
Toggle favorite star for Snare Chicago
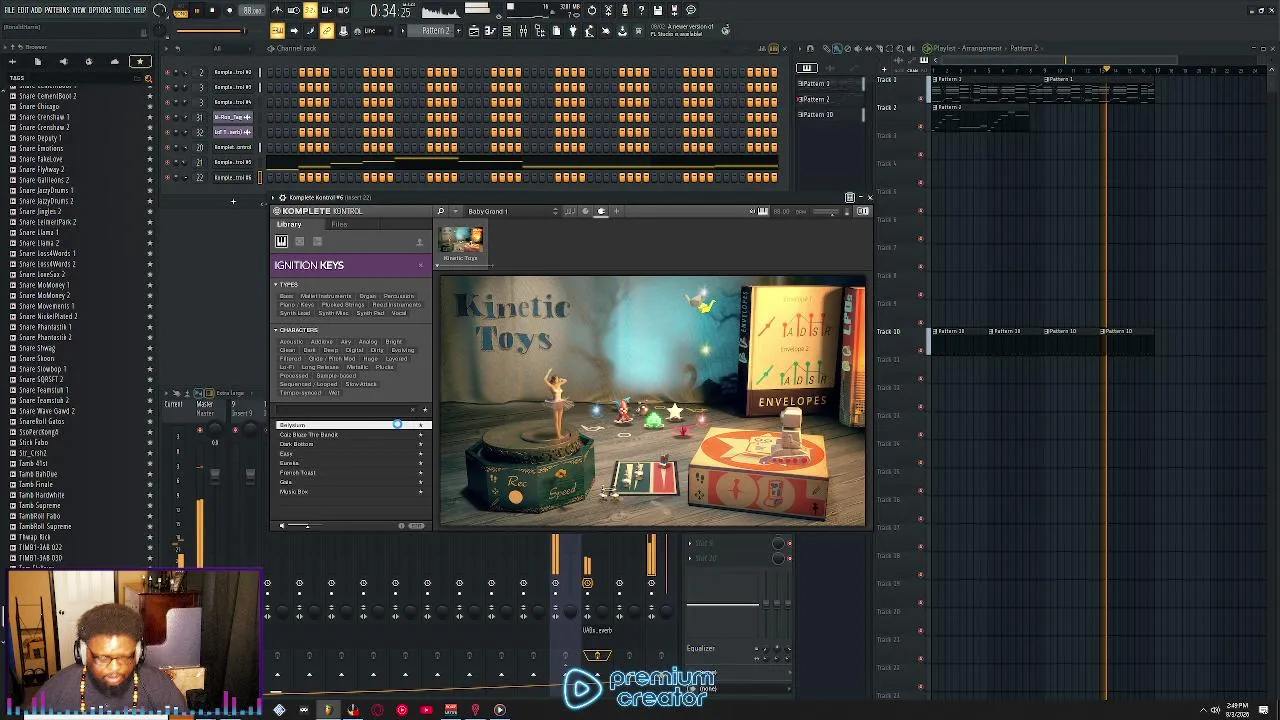(x=150, y=106)
